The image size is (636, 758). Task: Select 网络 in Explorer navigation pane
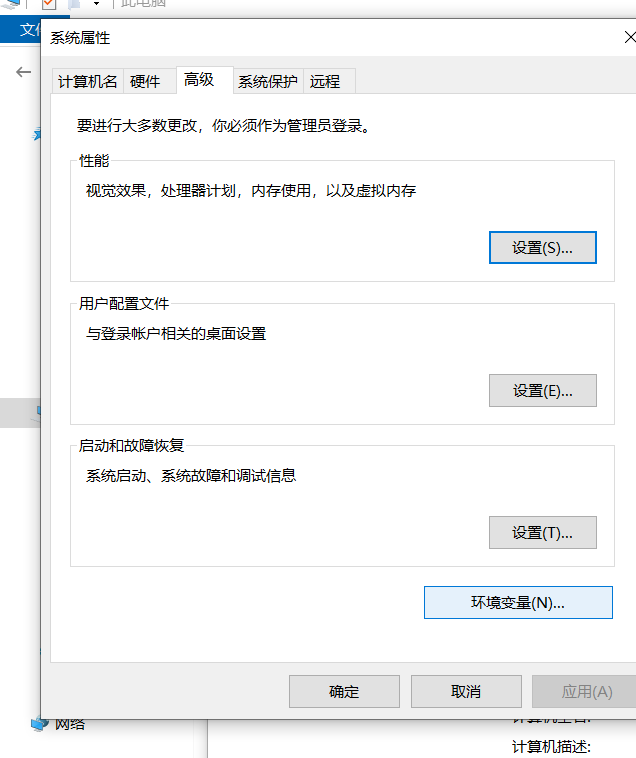pos(58,724)
